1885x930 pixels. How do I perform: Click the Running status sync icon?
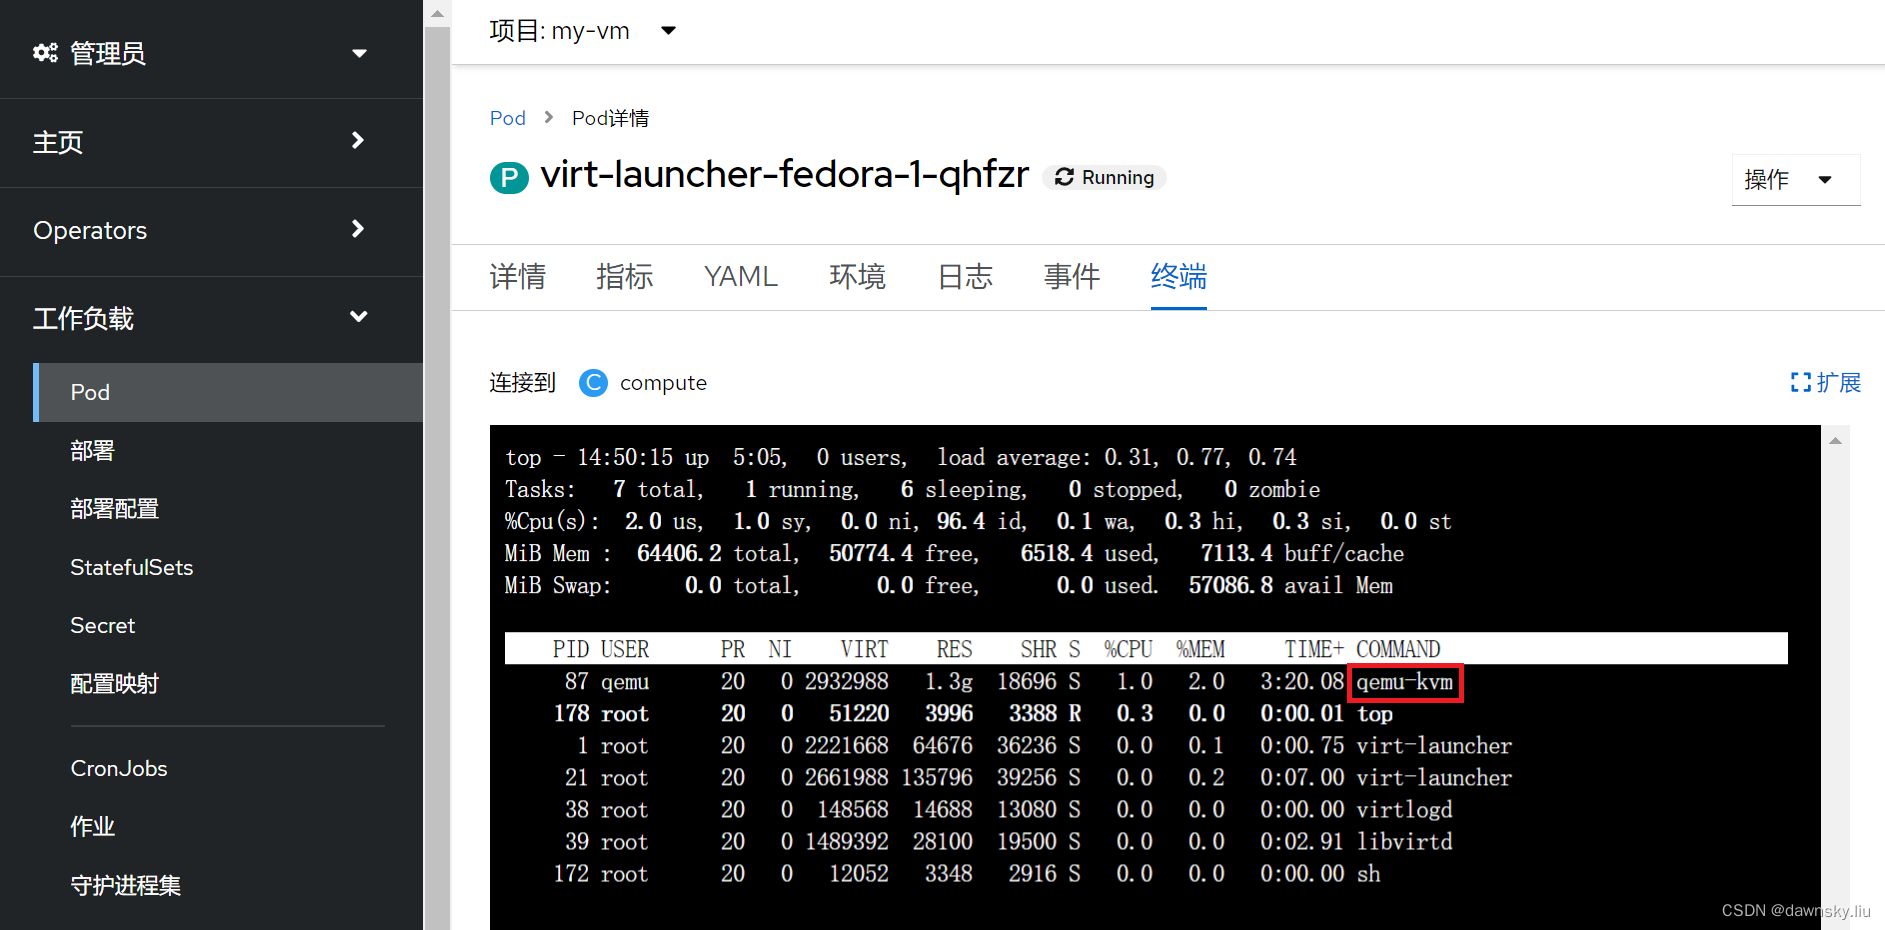point(1065,177)
